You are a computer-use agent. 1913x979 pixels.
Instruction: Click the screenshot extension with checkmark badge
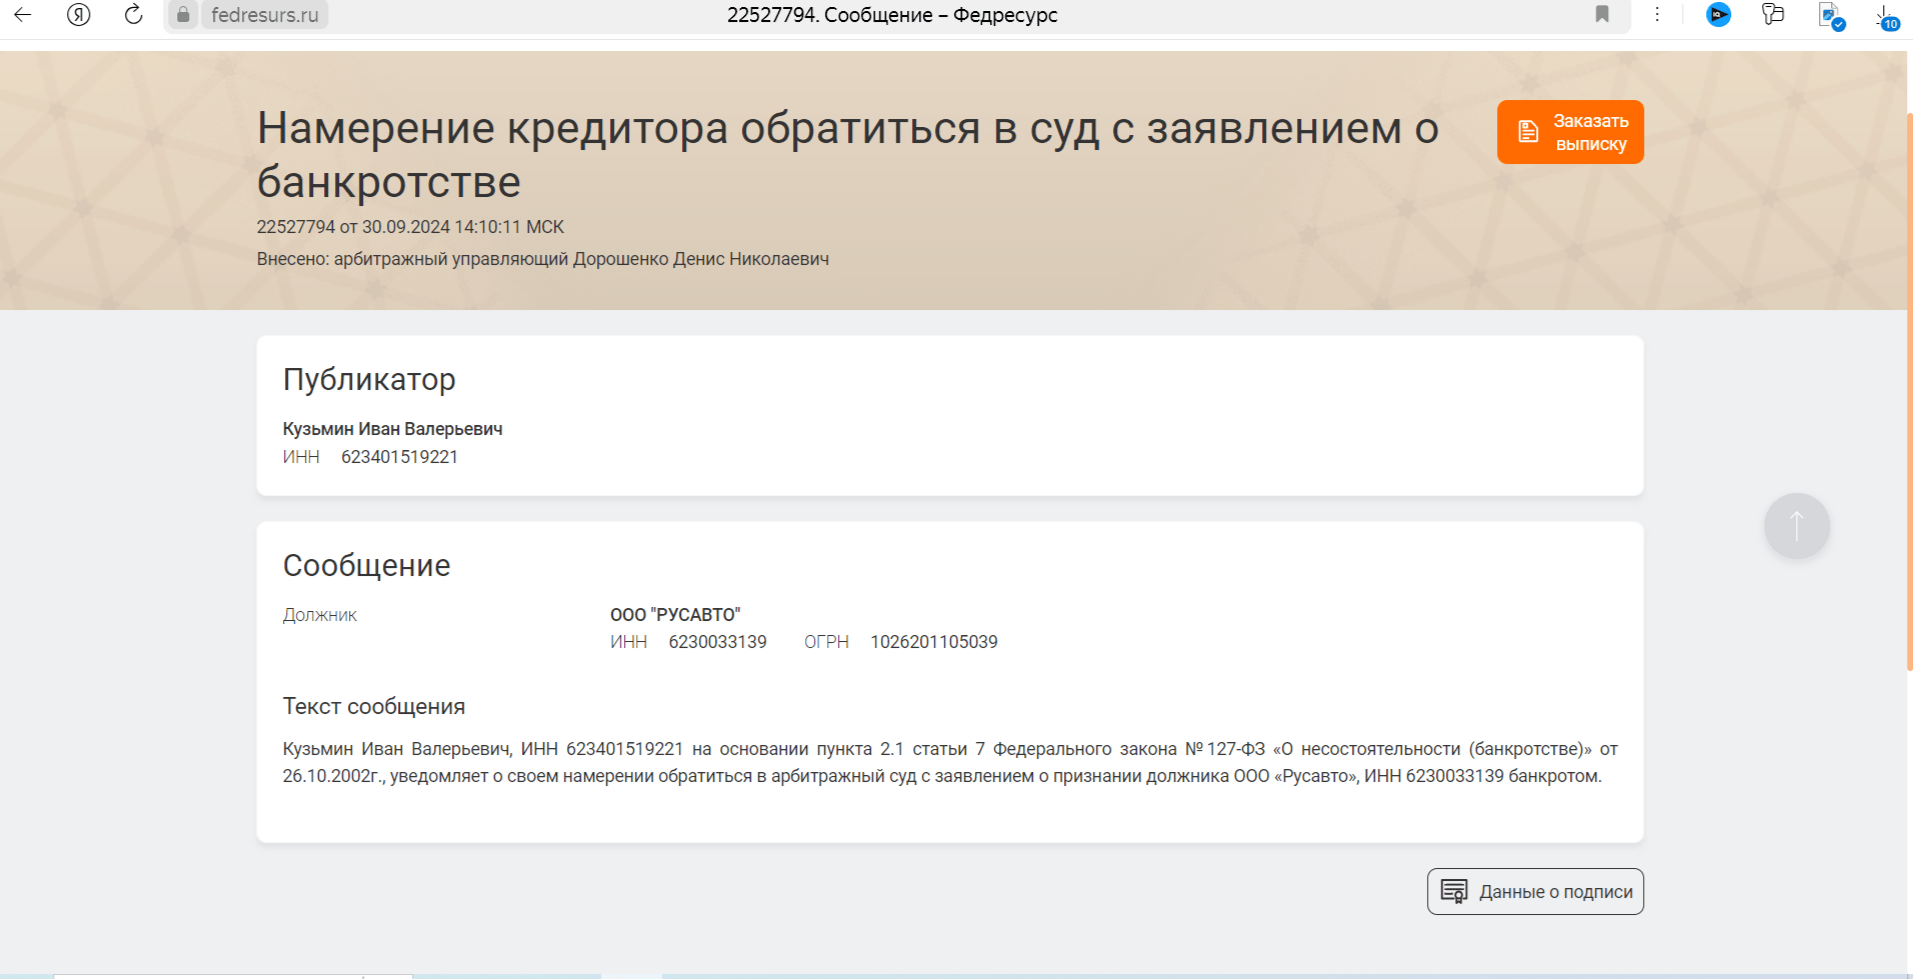click(1826, 15)
